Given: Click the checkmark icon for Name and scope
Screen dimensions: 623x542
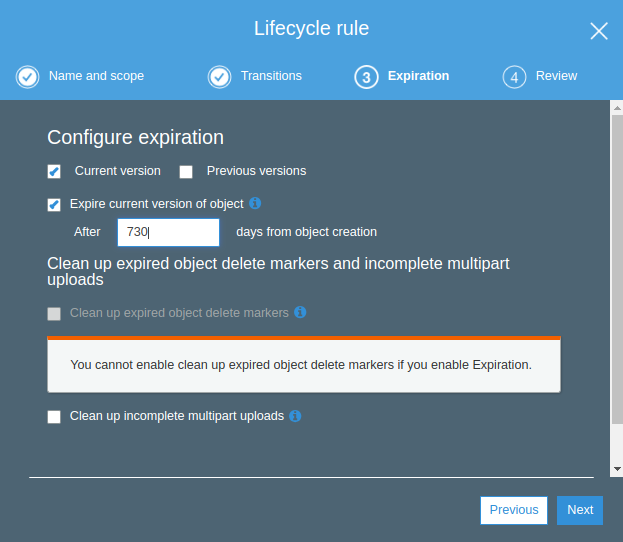Looking at the screenshot, I should pyautogui.click(x=28, y=77).
